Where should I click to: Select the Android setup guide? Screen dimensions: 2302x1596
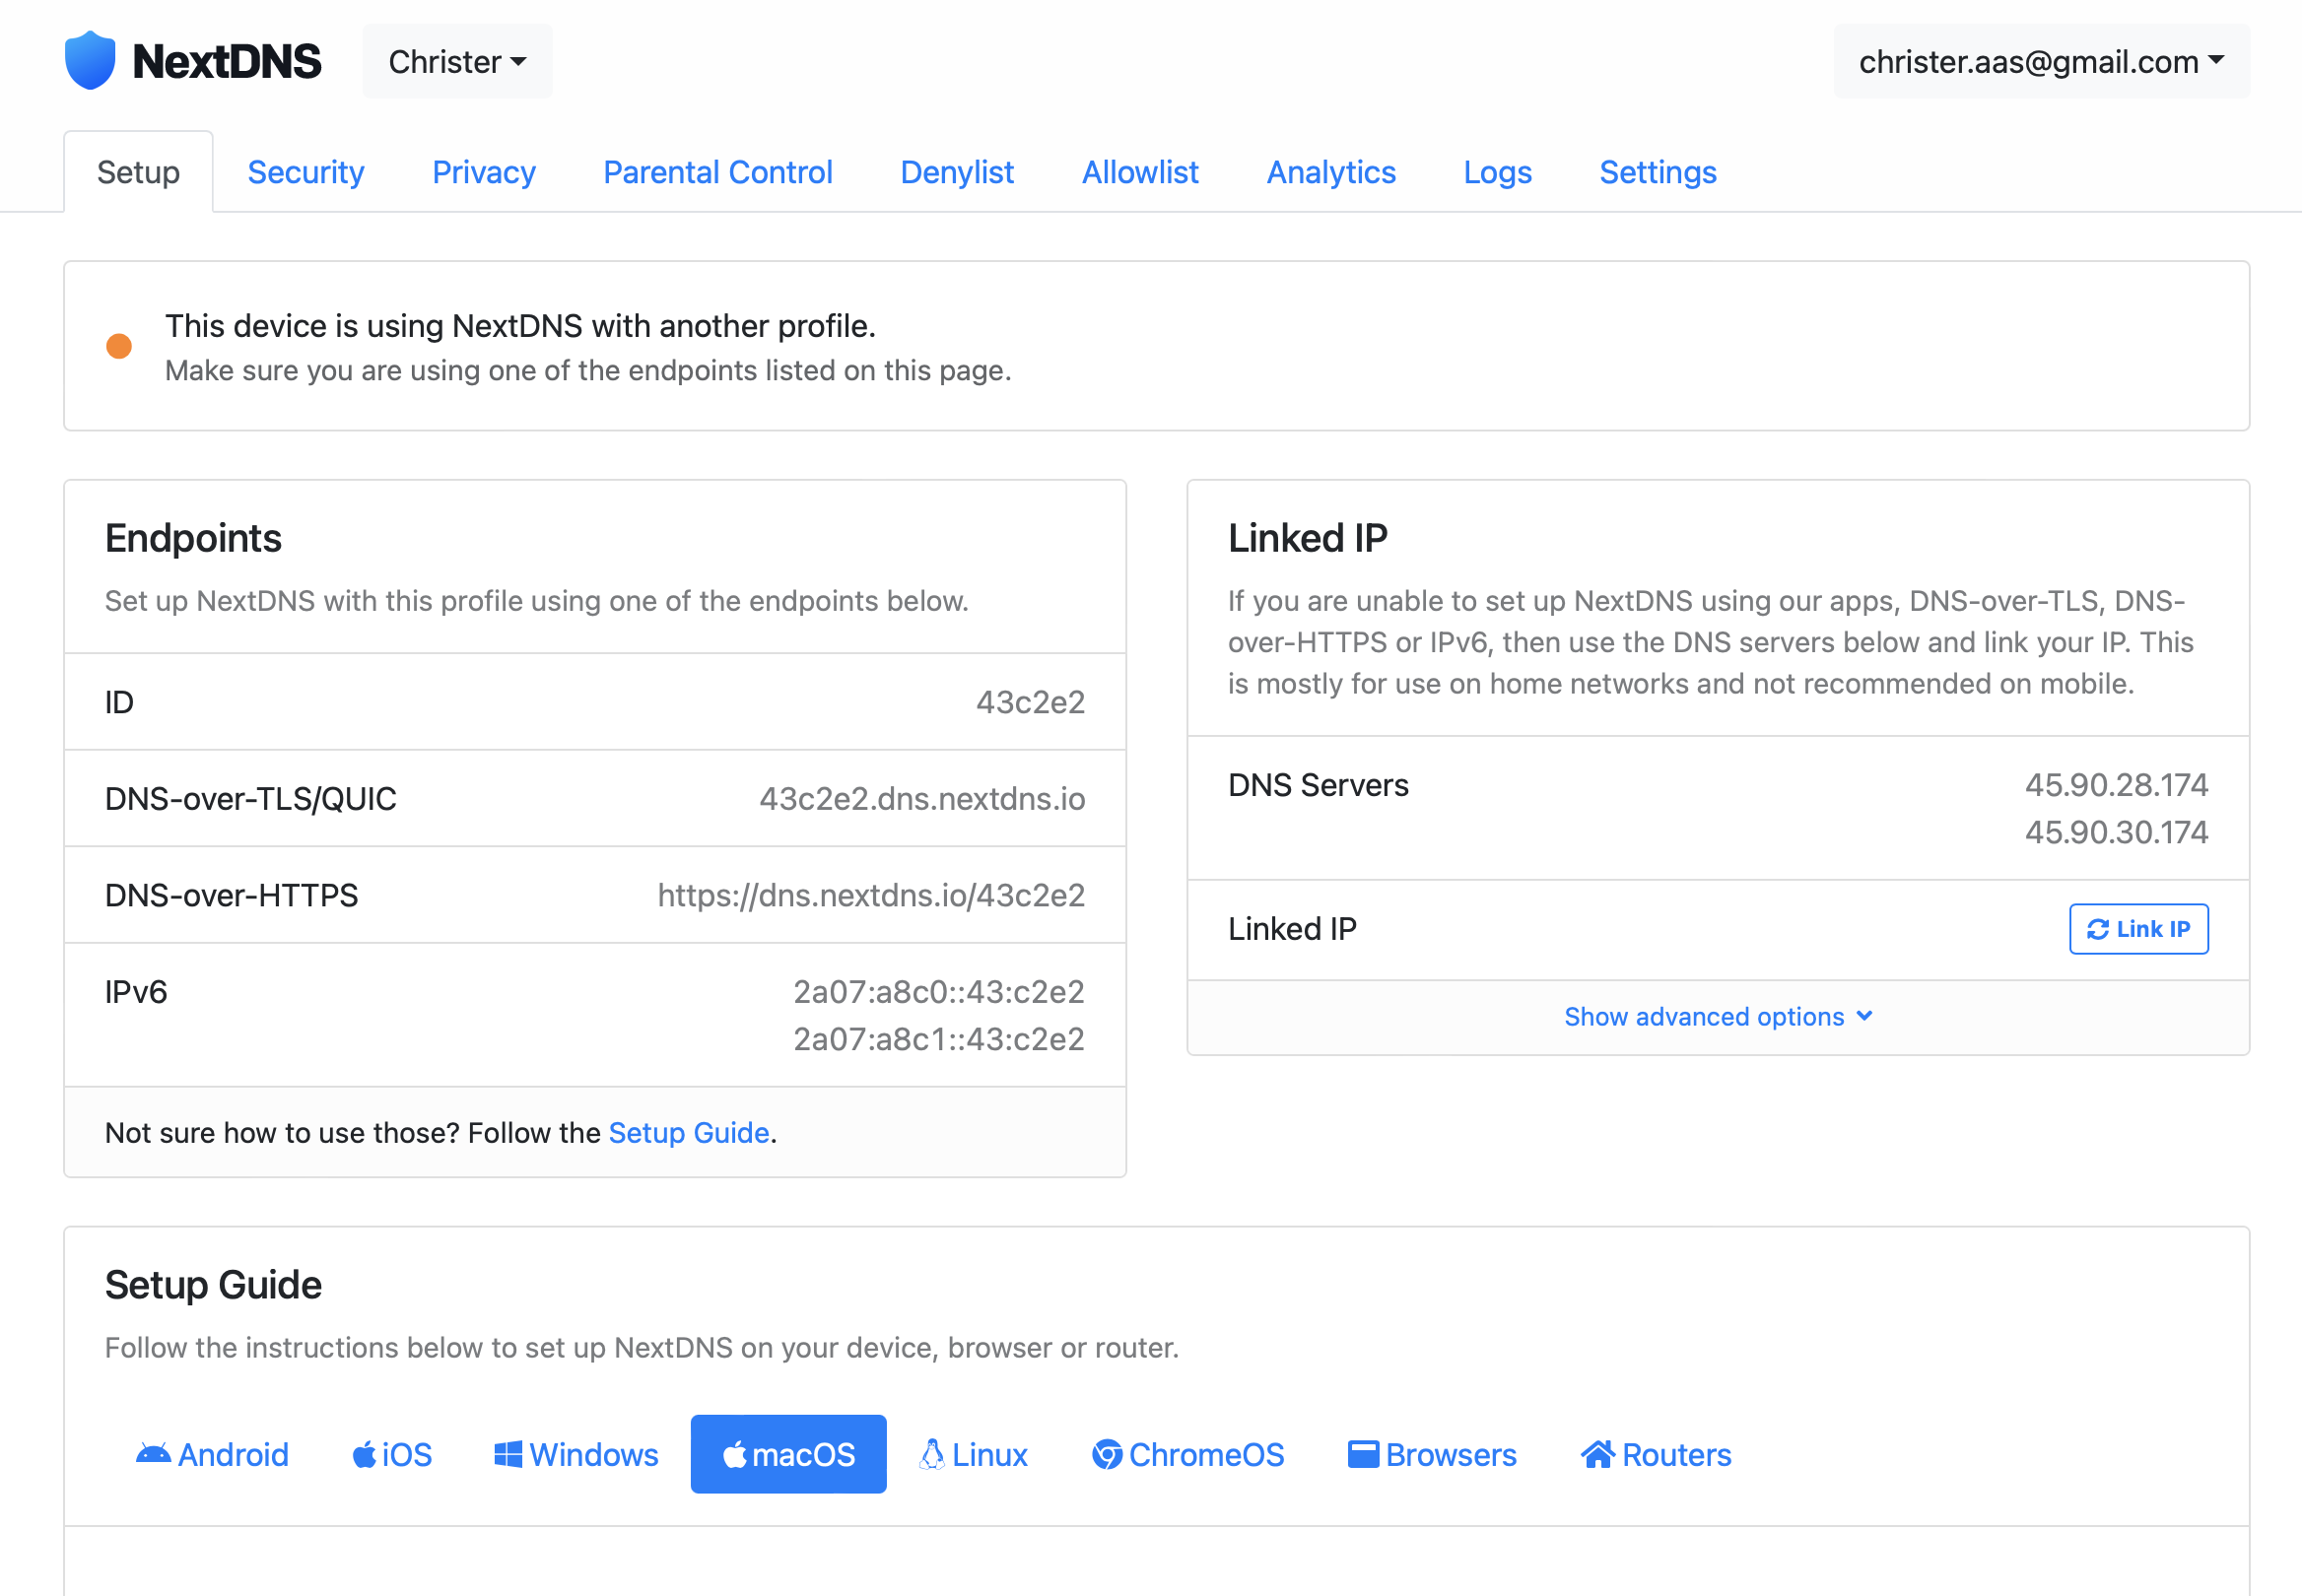pos(212,1454)
